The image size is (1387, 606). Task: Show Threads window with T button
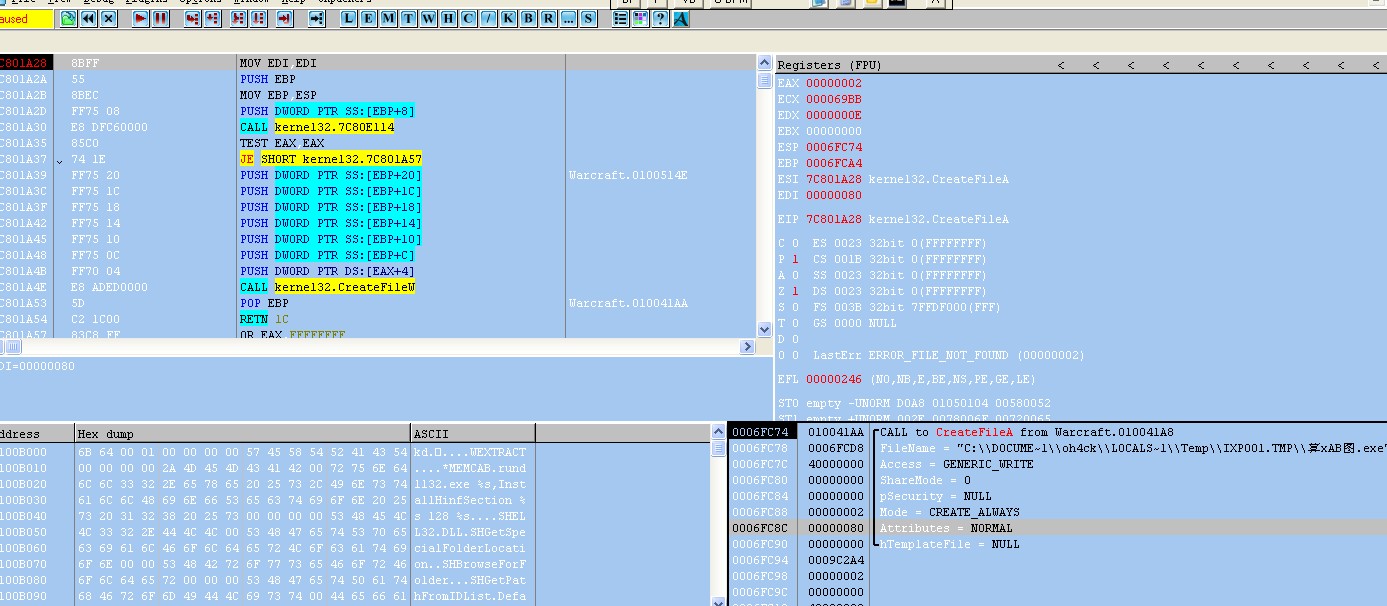(407, 19)
